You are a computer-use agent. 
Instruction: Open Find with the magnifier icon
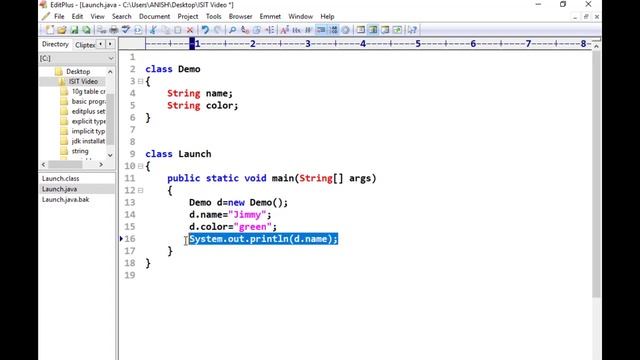click(232, 30)
